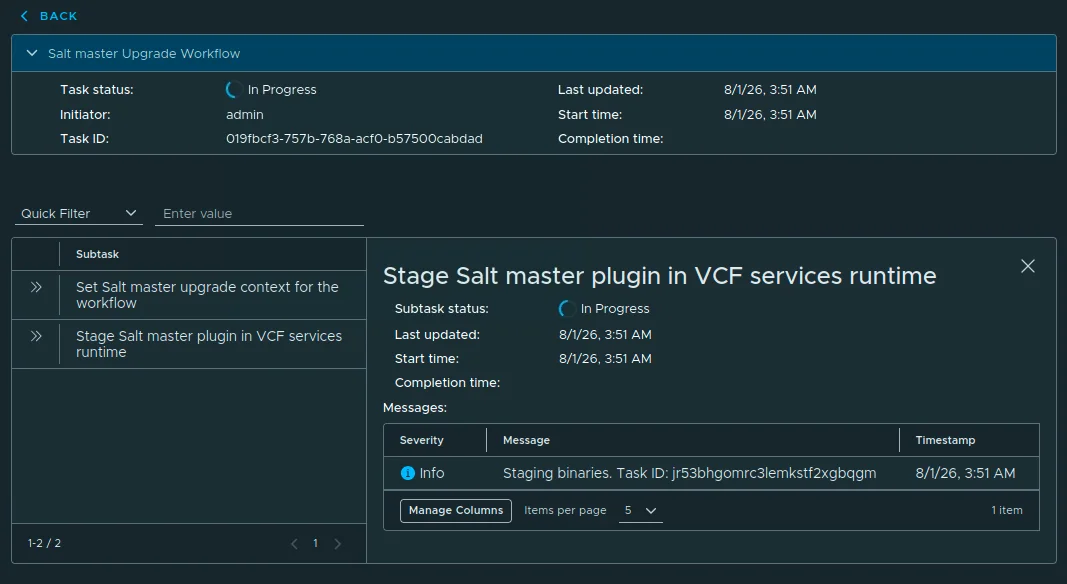1067x584 pixels.
Task: Click the 'Staging binaries. Task ID' message text
Action: point(689,473)
